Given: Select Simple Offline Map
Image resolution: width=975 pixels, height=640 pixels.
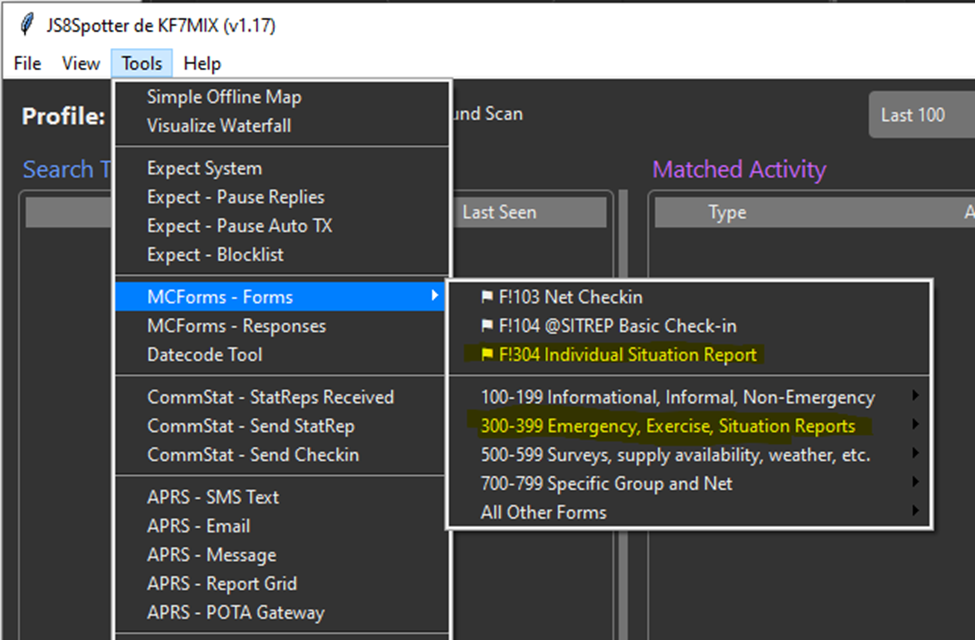Looking at the screenshot, I should [282, 97].
